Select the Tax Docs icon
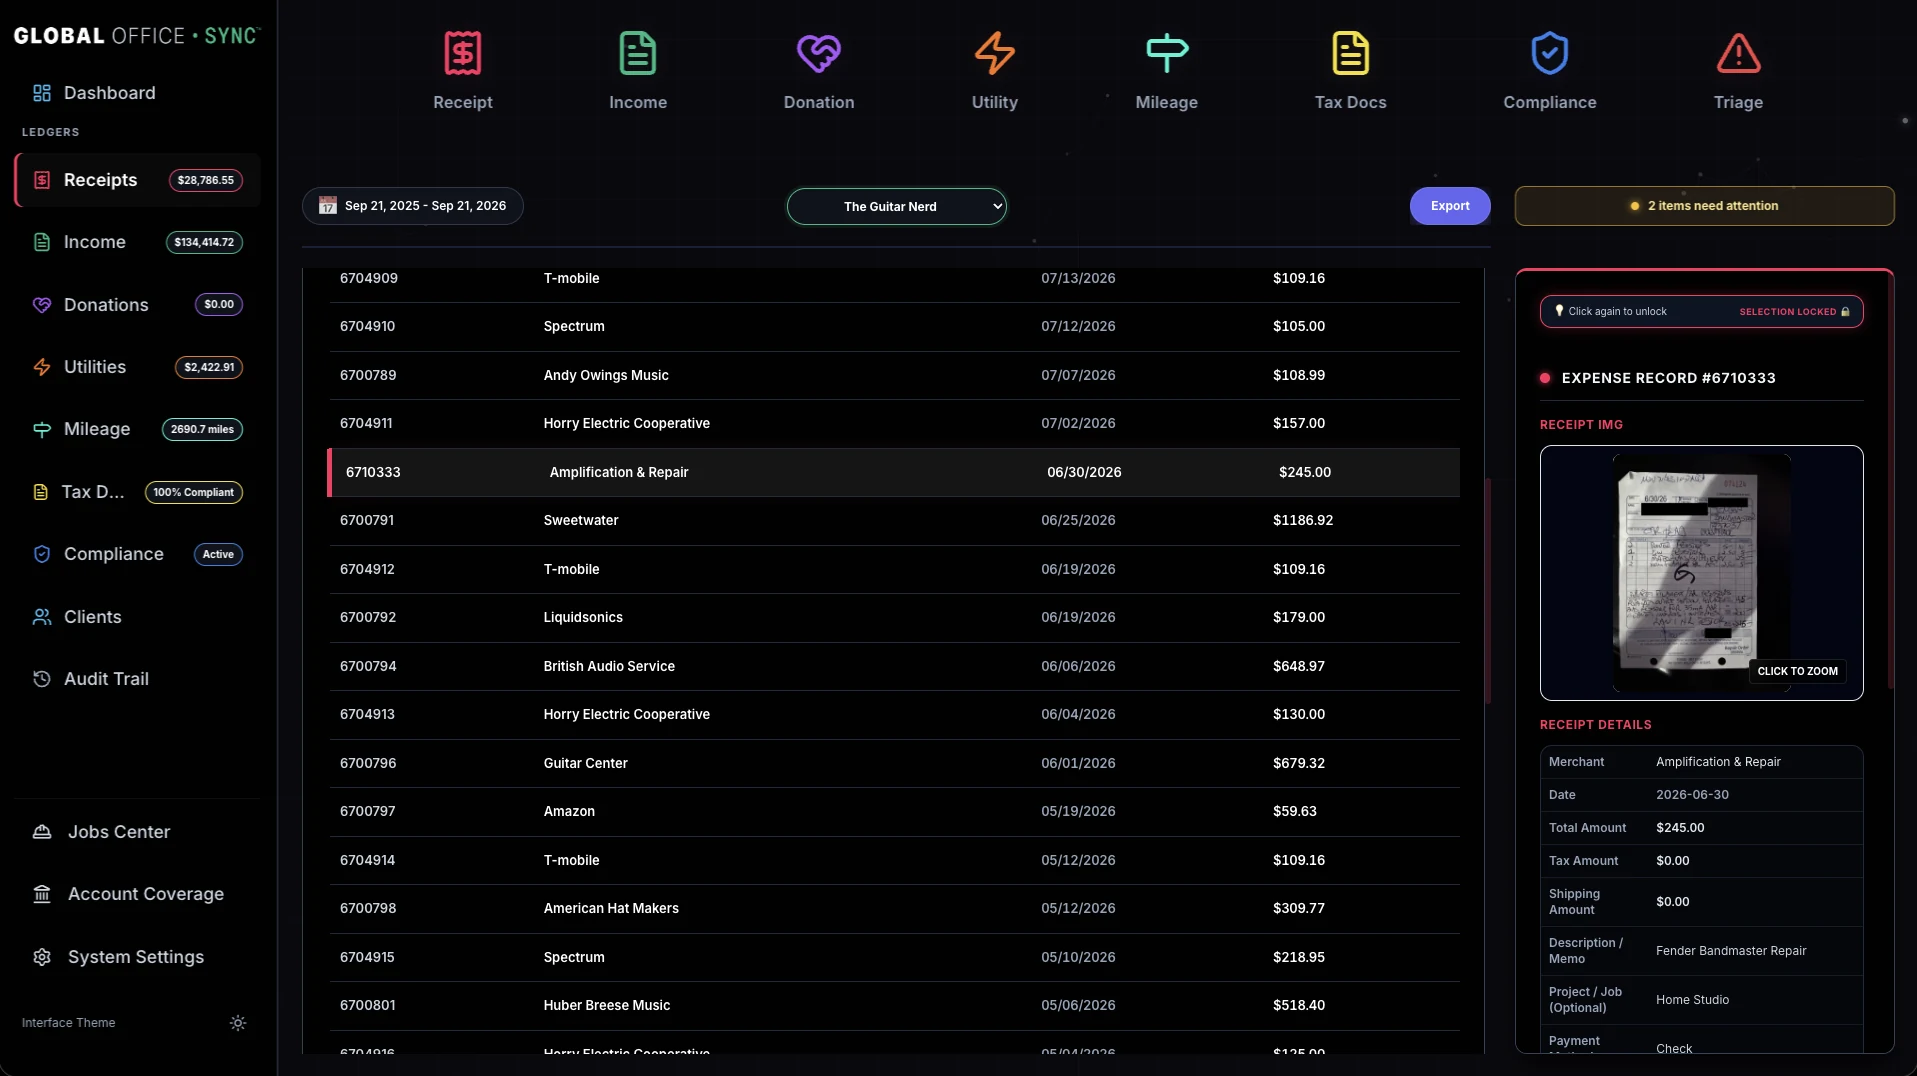The height and width of the screenshot is (1076, 1917). 1350,53
